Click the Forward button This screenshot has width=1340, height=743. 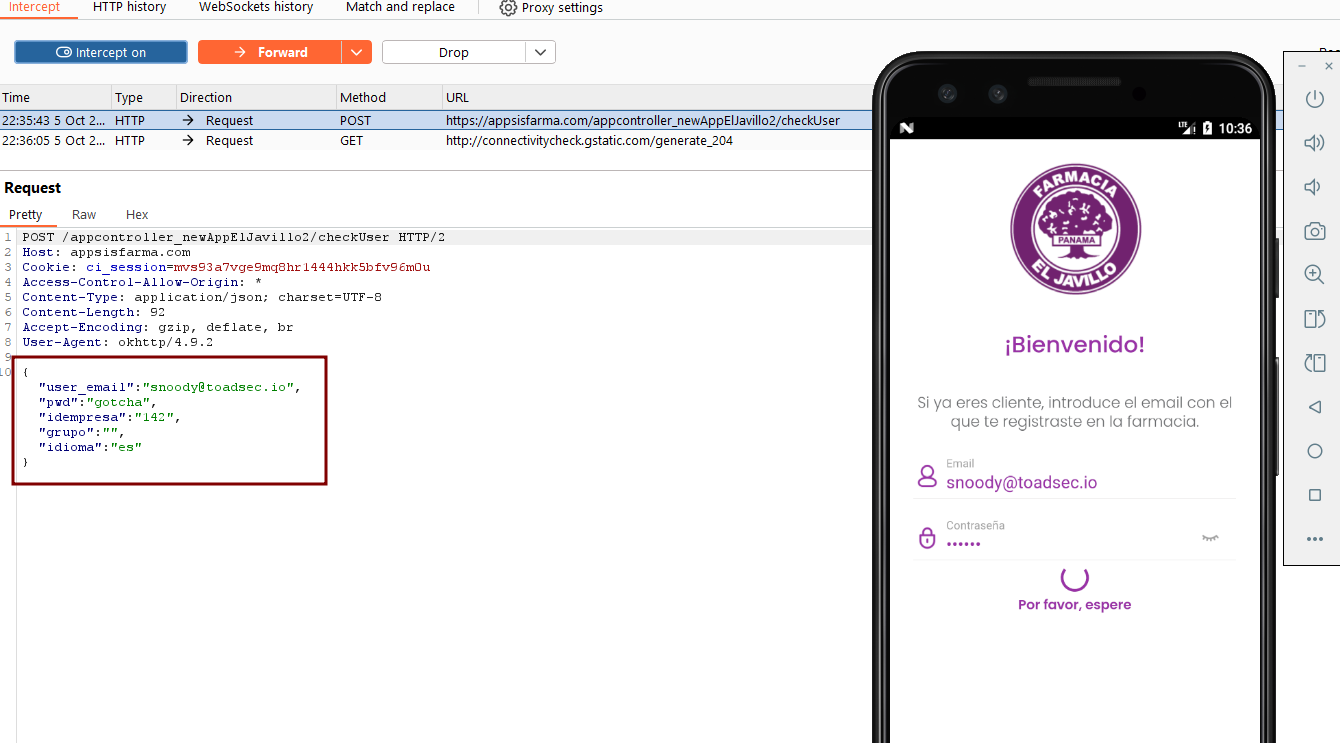pyautogui.click(x=270, y=52)
